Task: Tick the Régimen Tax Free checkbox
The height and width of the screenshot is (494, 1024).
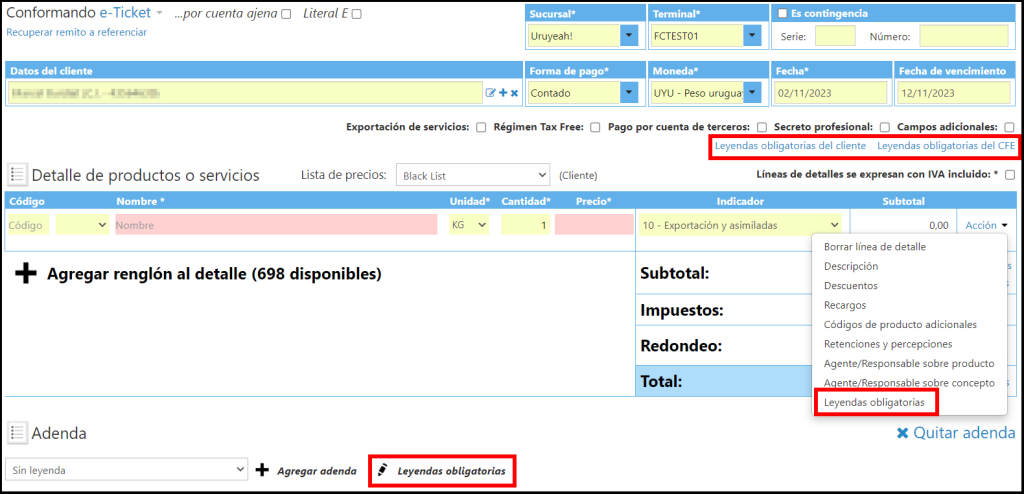Action: pyautogui.click(x=596, y=127)
